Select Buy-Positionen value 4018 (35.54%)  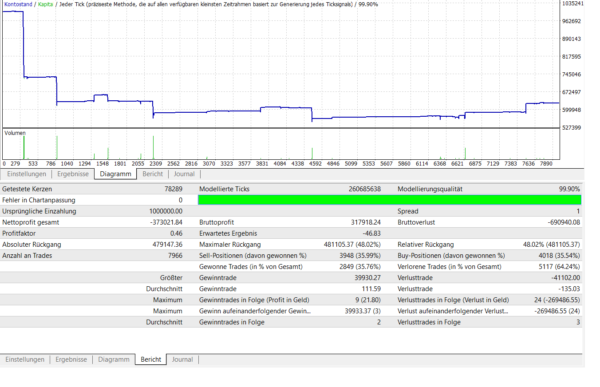pyautogui.click(x=559, y=255)
